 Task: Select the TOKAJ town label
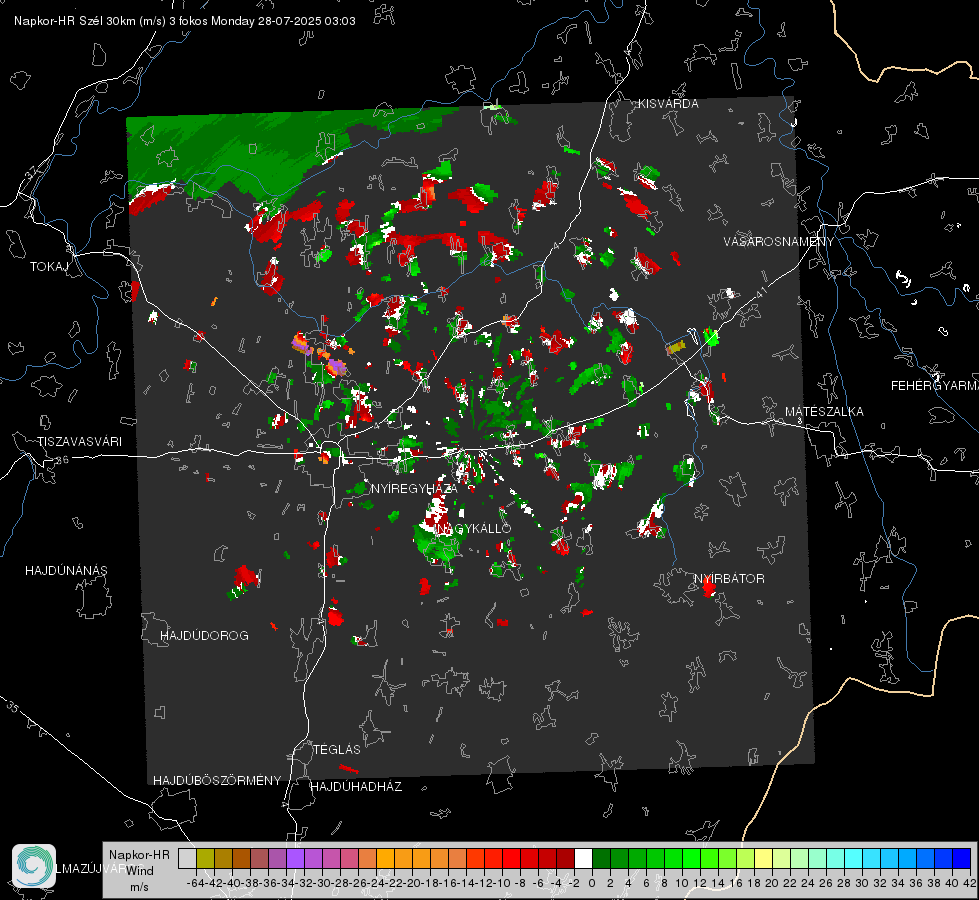[x=49, y=267]
